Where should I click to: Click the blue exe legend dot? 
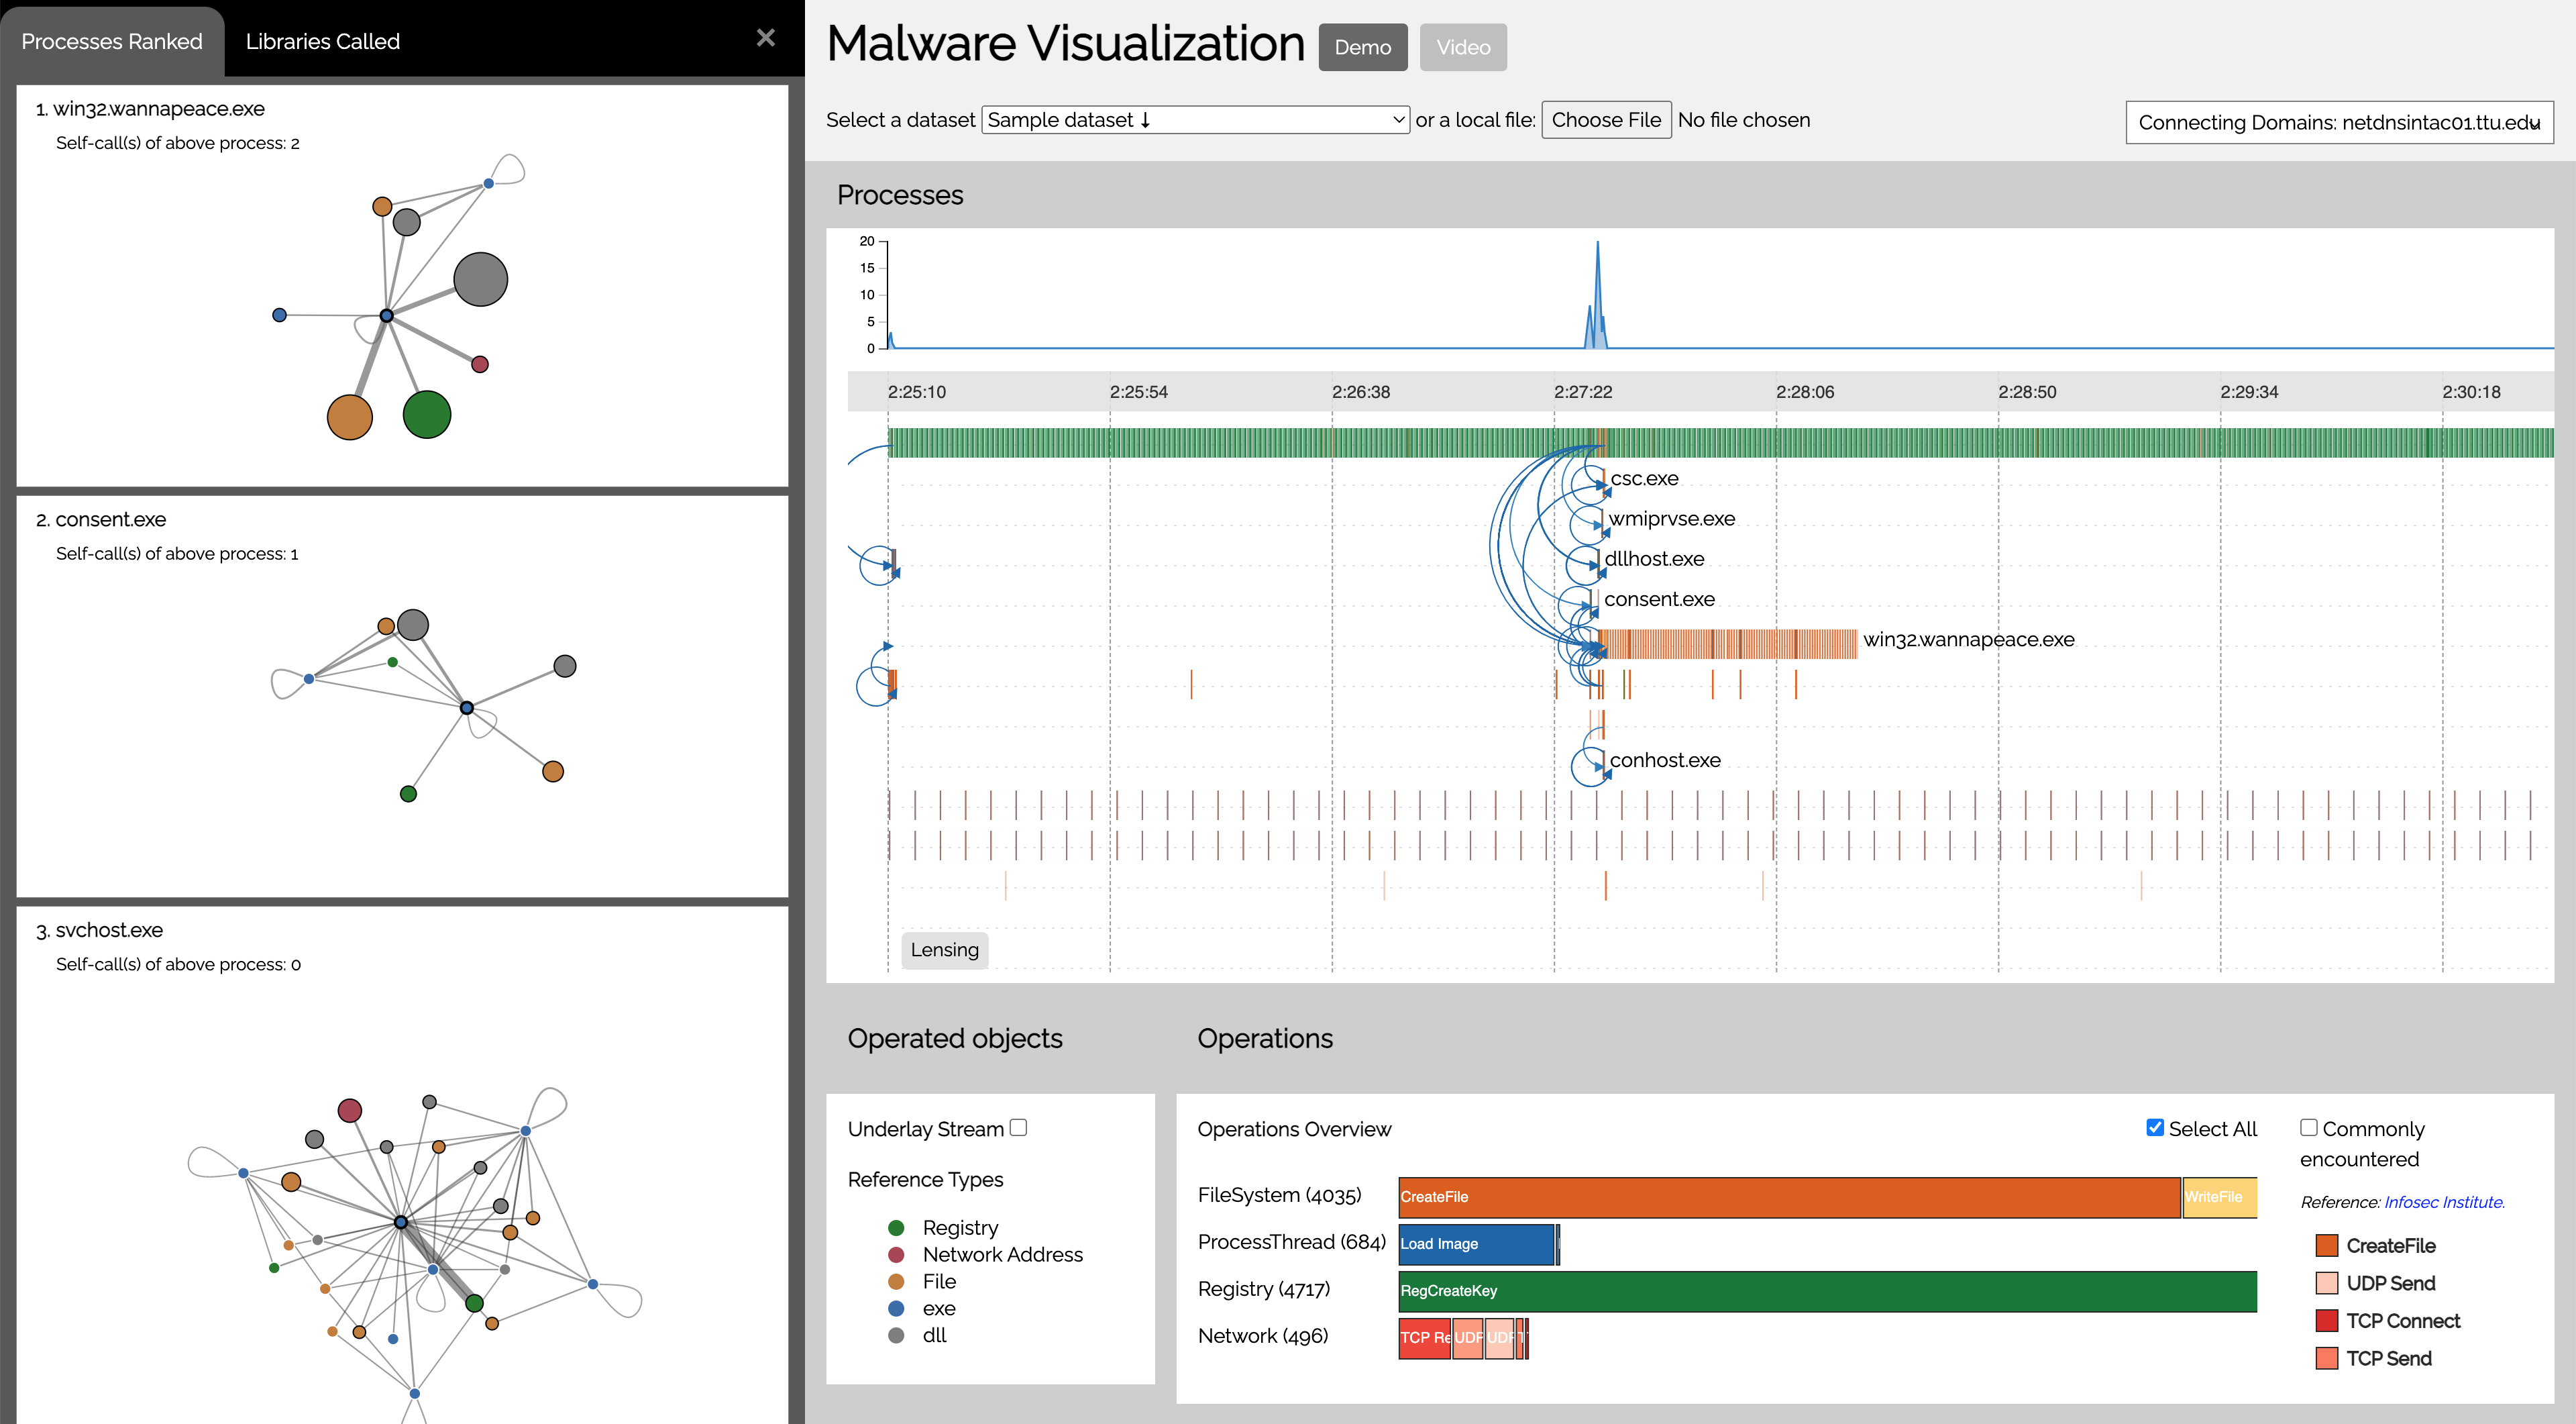coord(896,1308)
